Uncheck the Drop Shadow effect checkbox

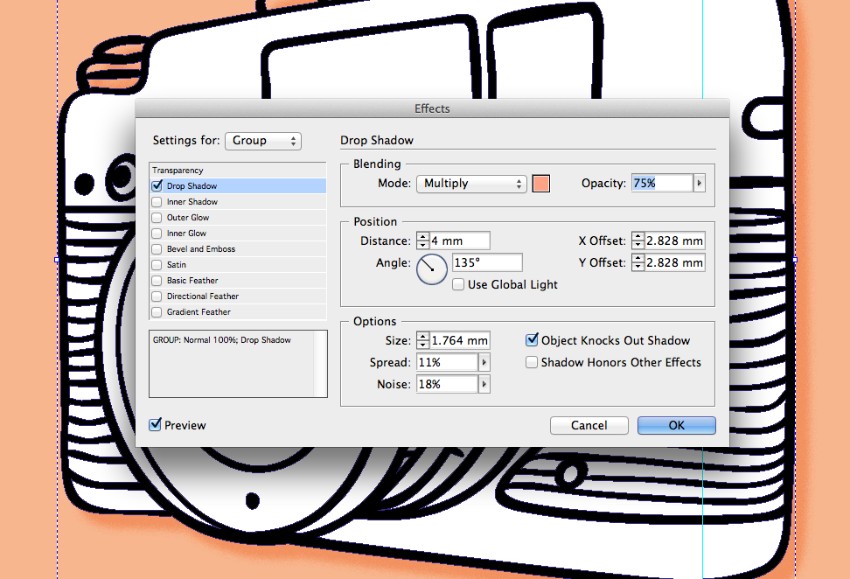coord(157,185)
